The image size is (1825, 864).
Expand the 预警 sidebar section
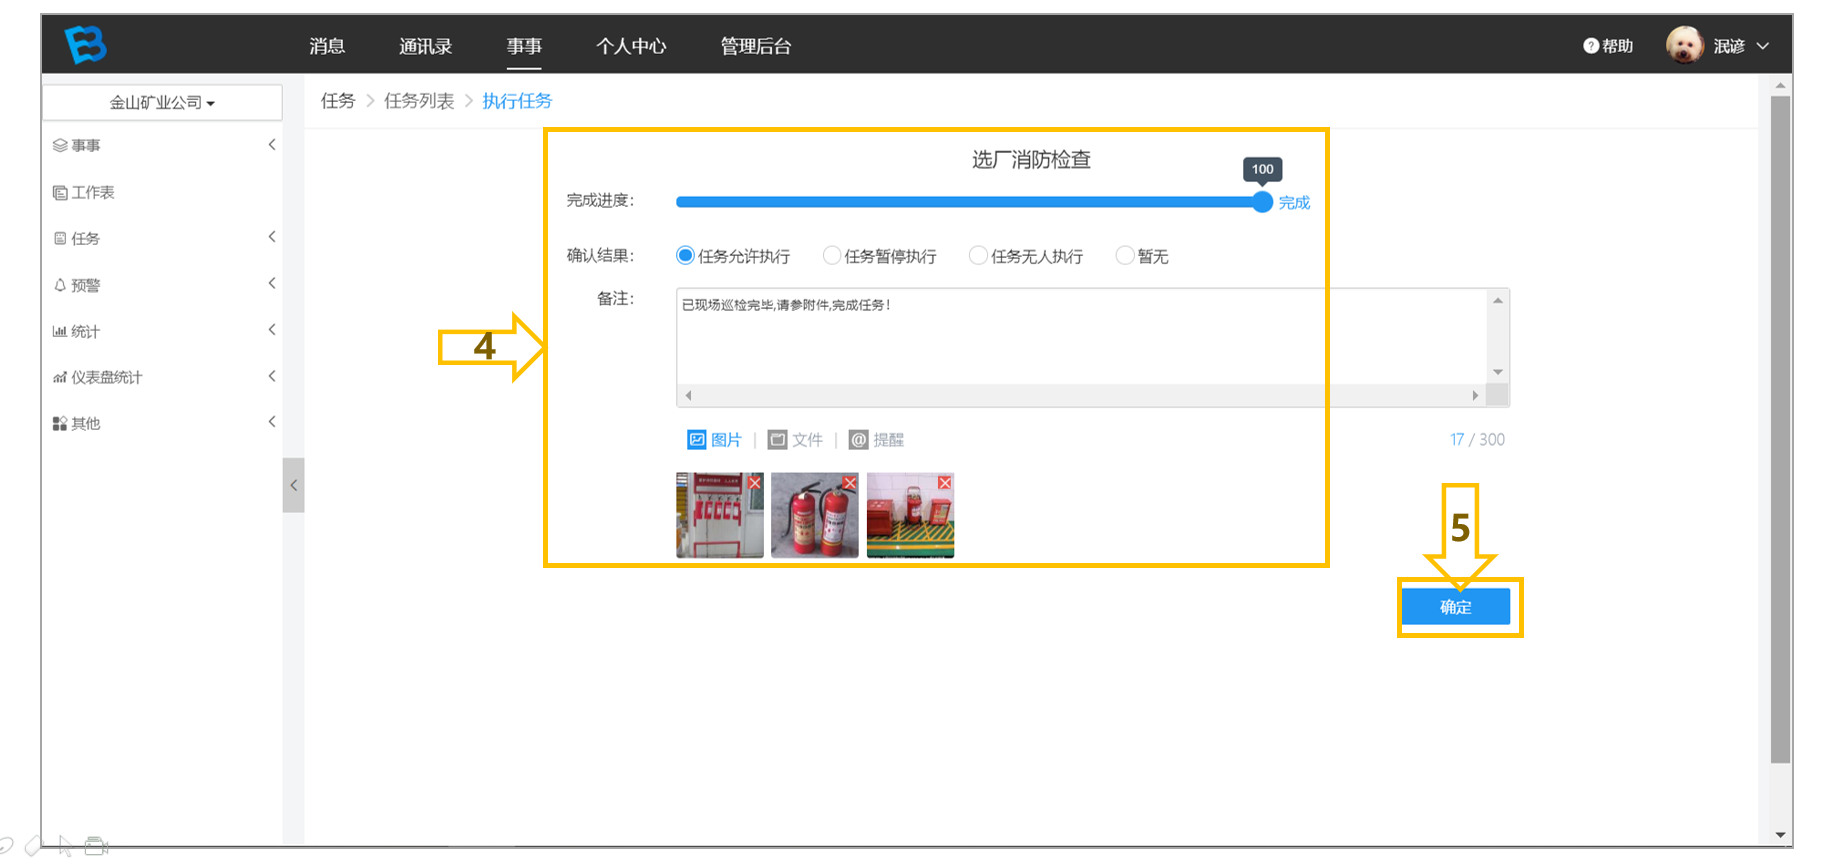[x=163, y=285]
